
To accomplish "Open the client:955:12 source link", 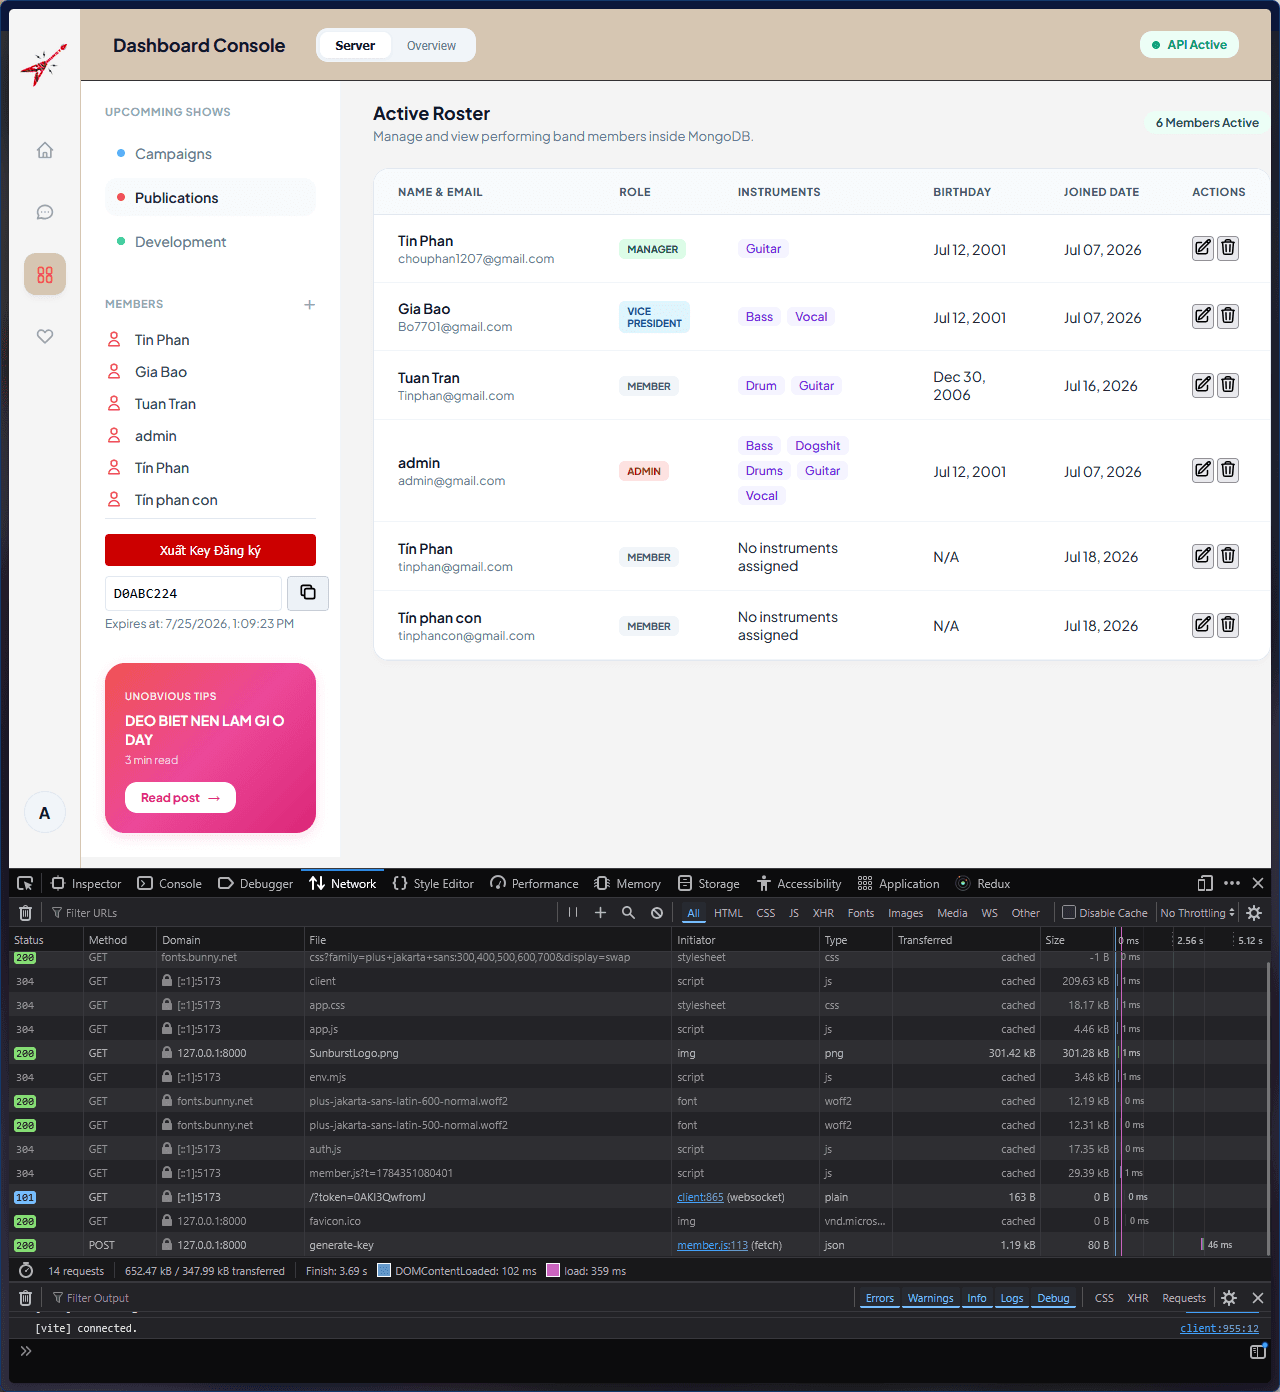I will click(1219, 1328).
